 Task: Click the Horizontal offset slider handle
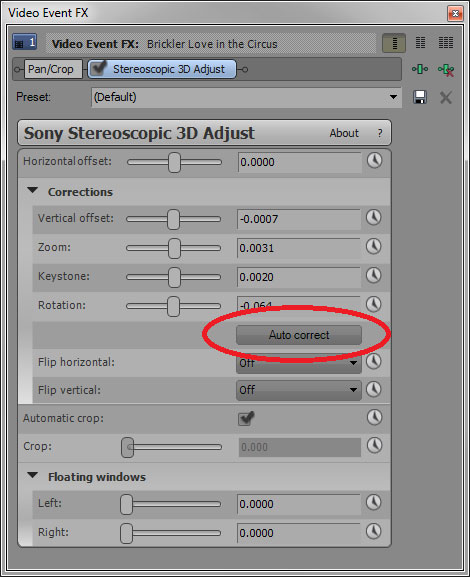point(174,162)
